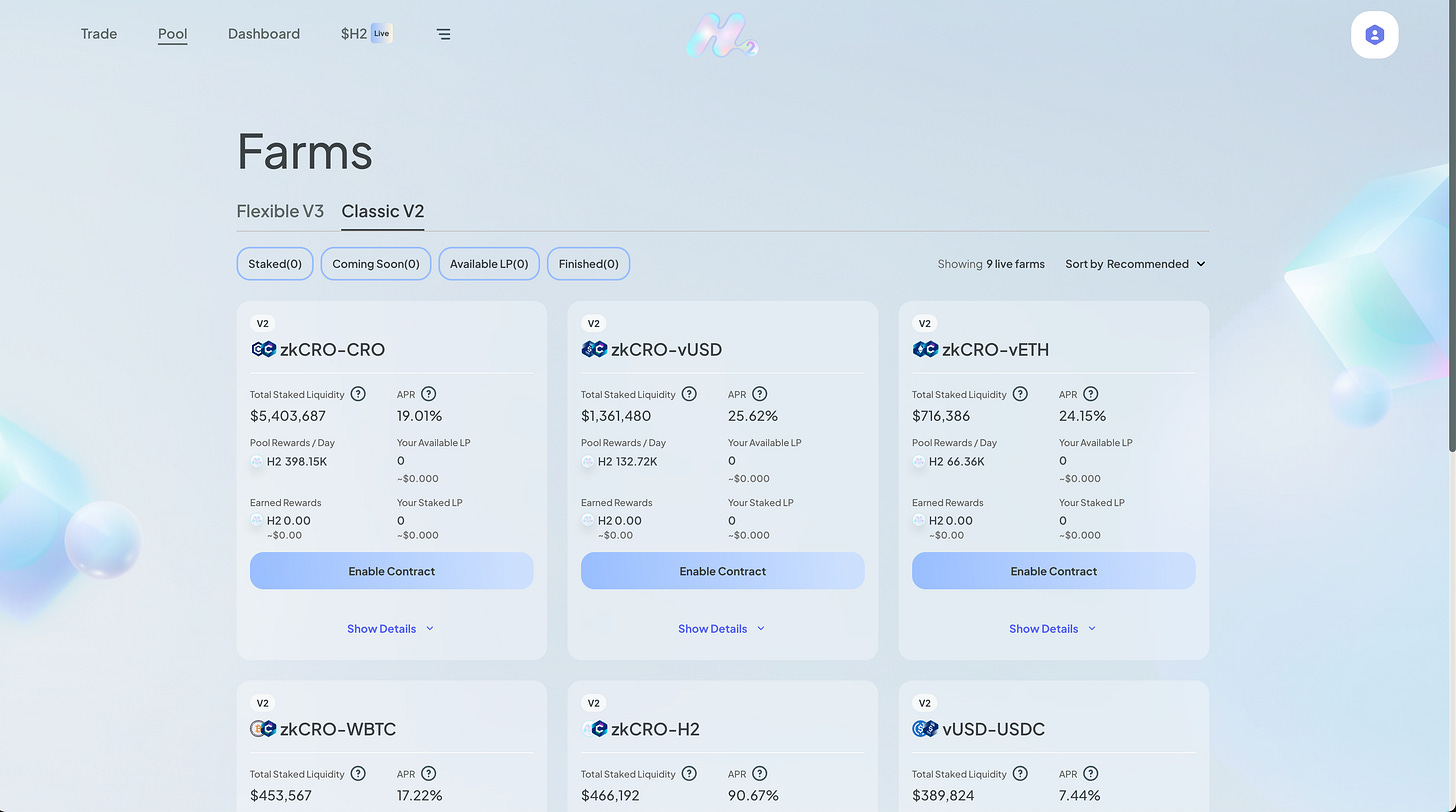The image size is (1456, 812).
Task: Expand Show Details on zkCRO-CRO card
Action: (391, 629)
